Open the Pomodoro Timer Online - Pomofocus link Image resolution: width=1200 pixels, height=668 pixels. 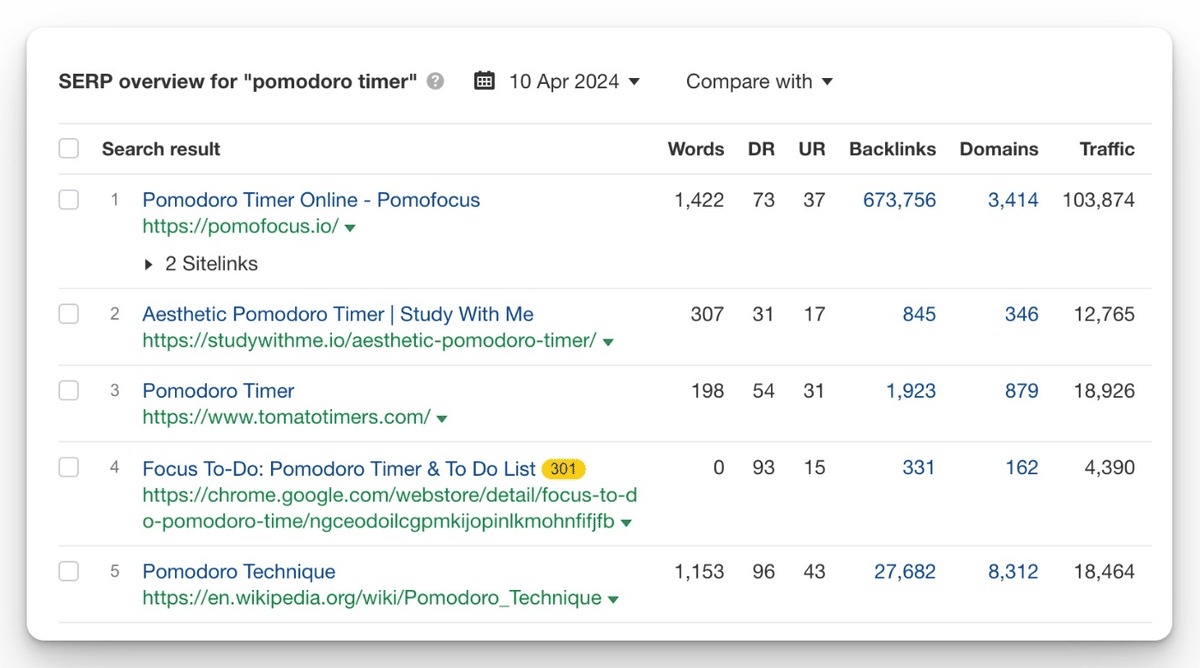311,200
